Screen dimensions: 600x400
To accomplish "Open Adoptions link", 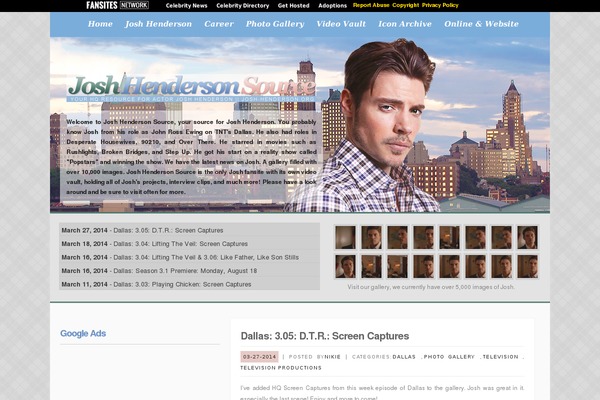I will coord(333,6).
